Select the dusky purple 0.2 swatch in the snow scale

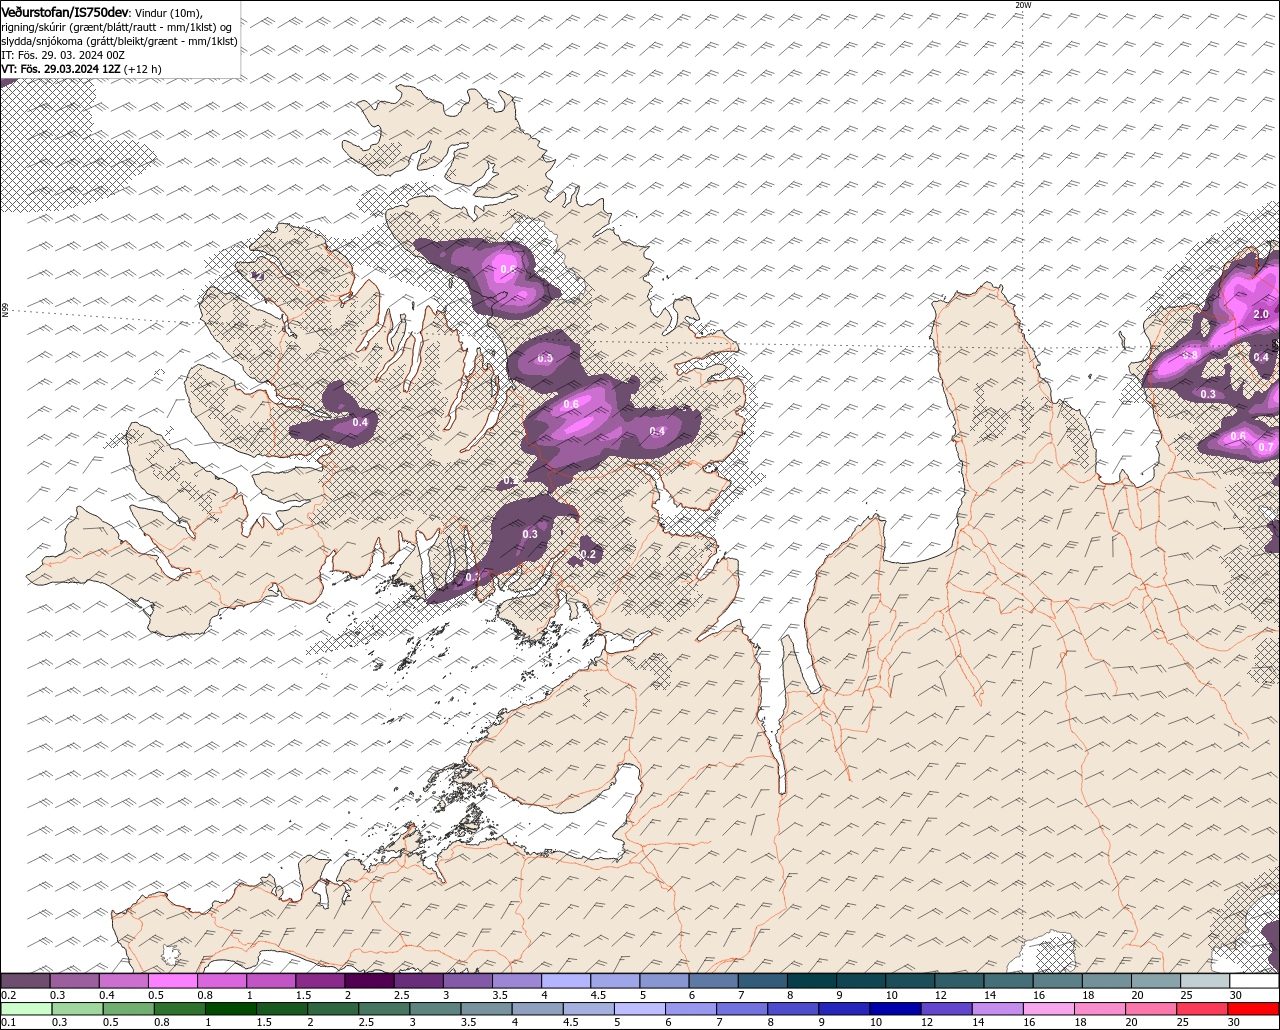25,981
